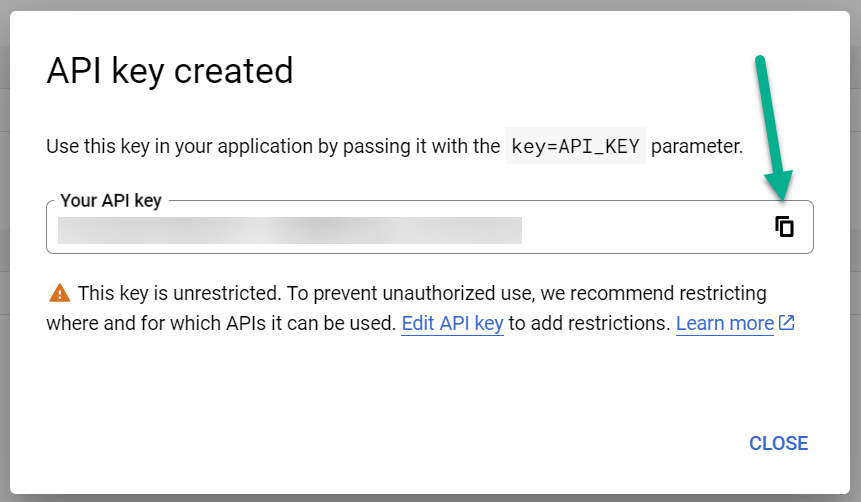Click the dimmed backdrop above the dialog
This screenshot has width=861, height=502.
430,5
